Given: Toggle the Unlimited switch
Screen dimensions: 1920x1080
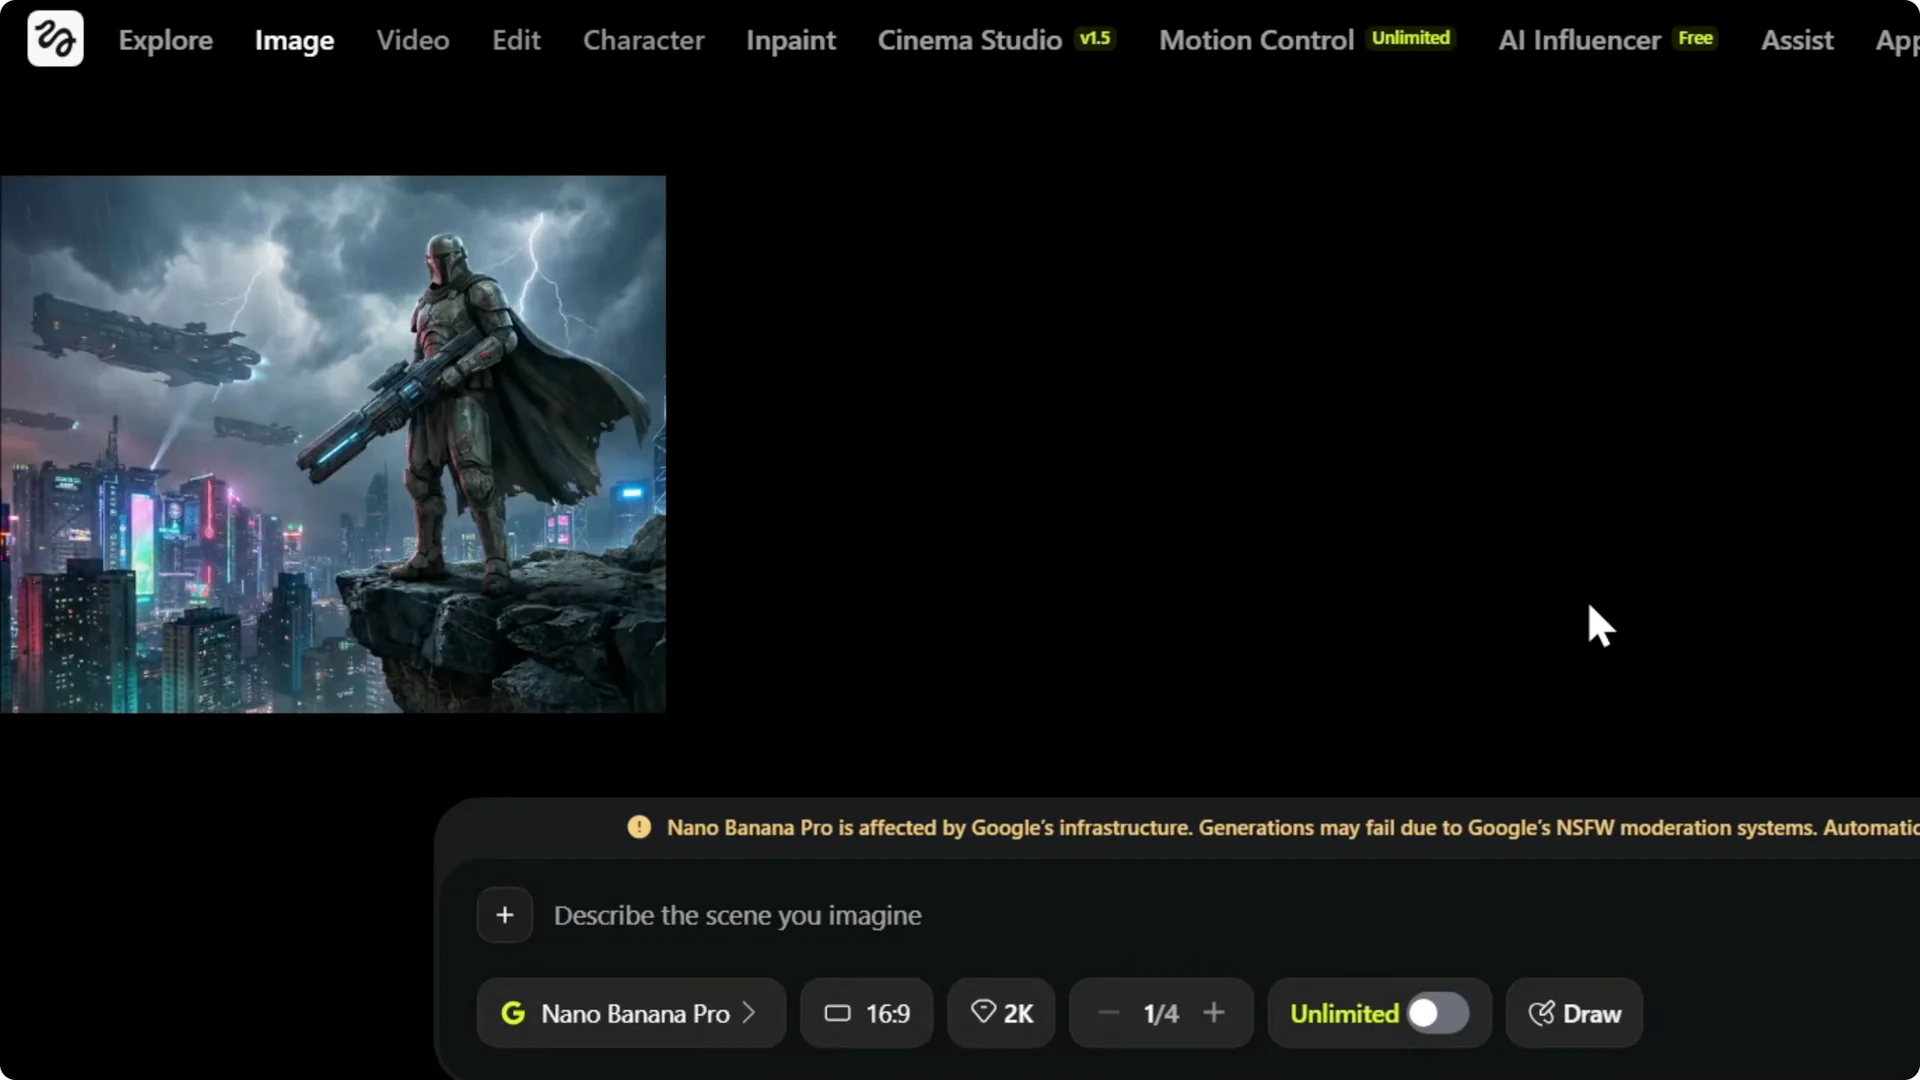Looking at the screenshot, I should tap(1437, 1013).
